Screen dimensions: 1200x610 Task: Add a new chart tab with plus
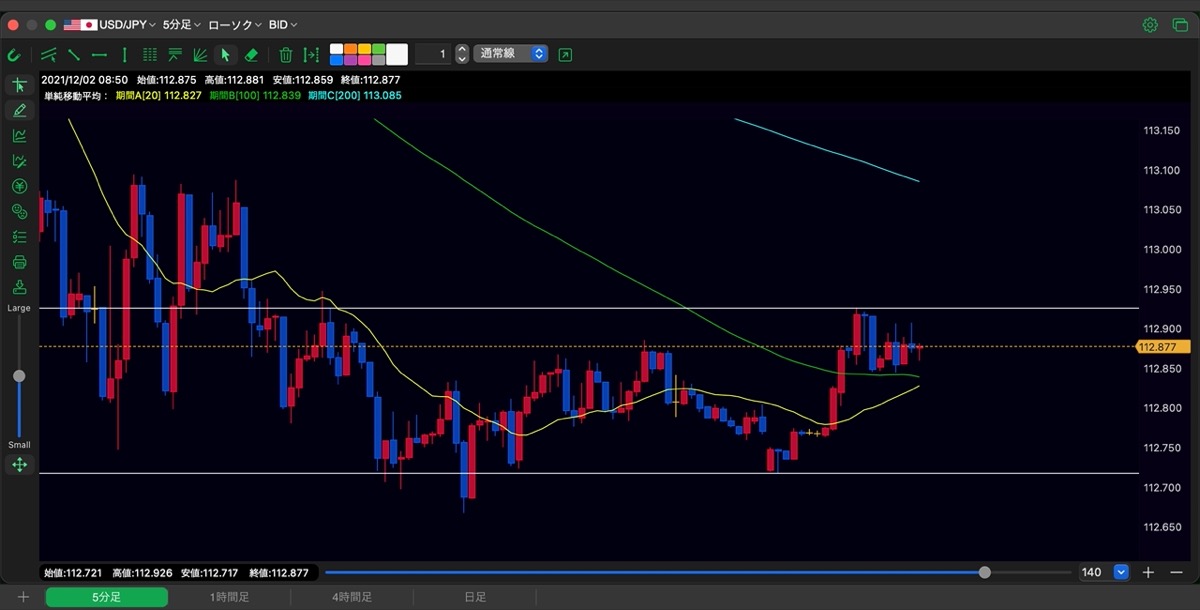(x=23, y=597)
